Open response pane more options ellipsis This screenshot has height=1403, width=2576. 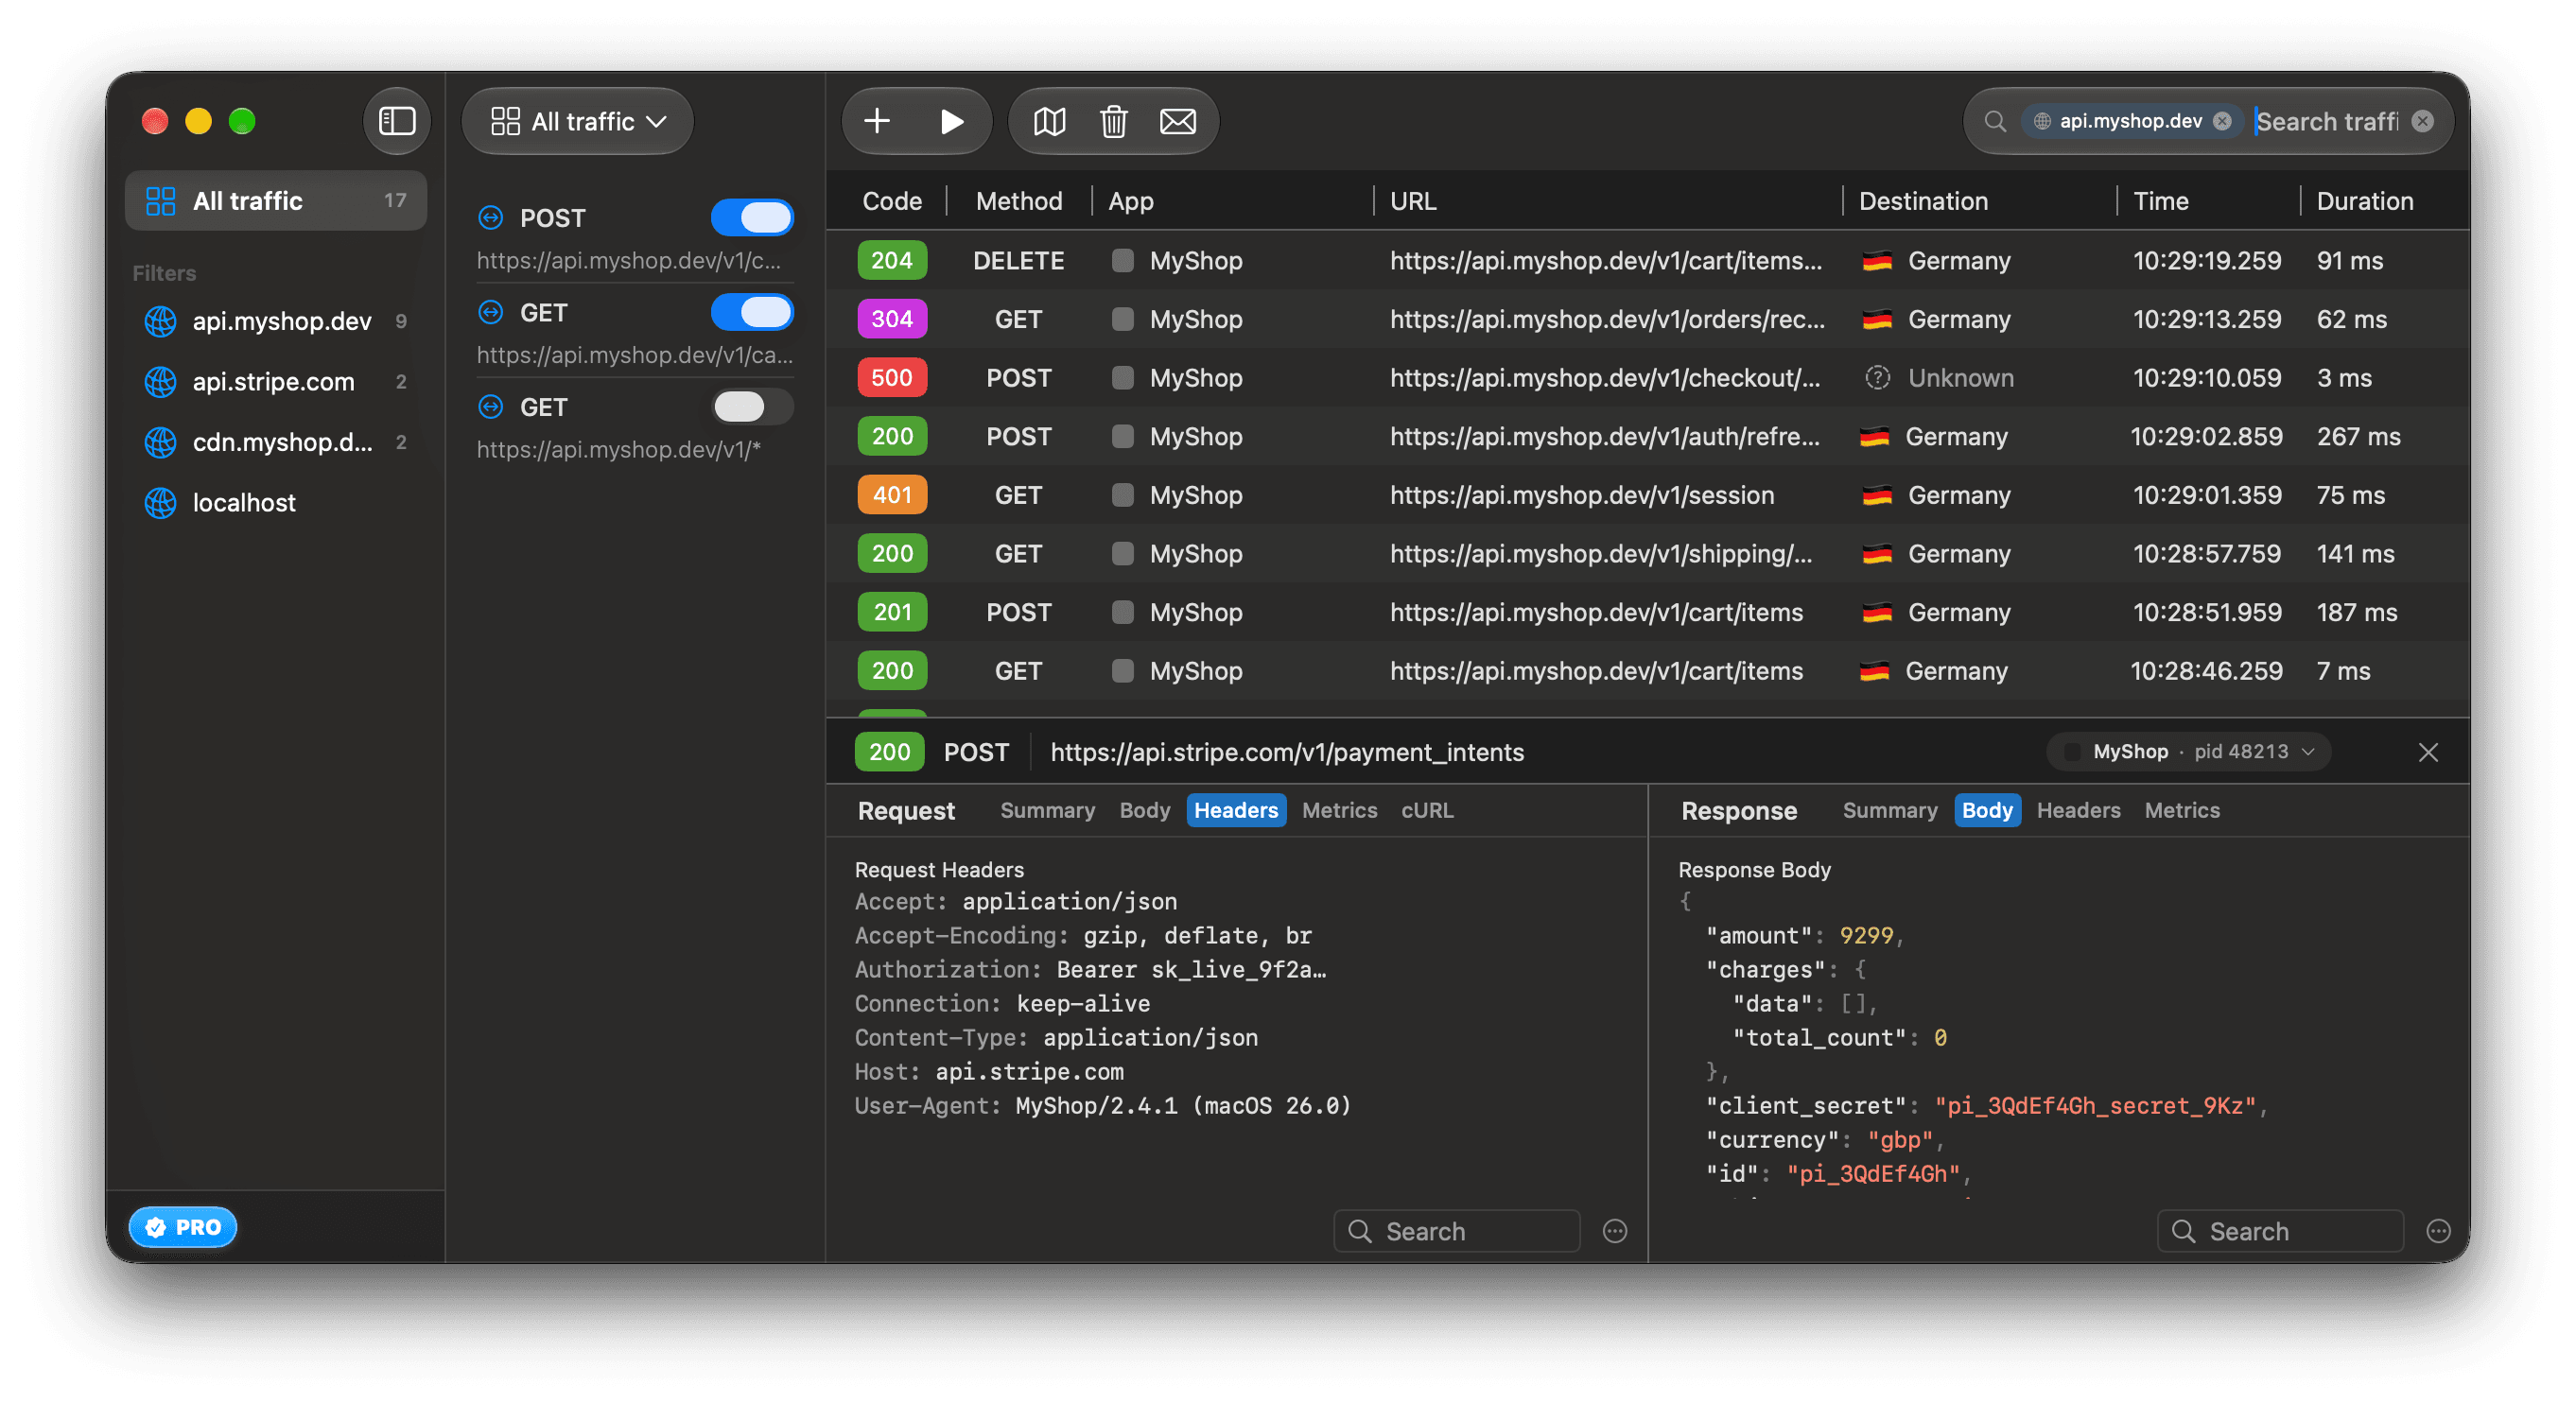pos(2438,1231)
